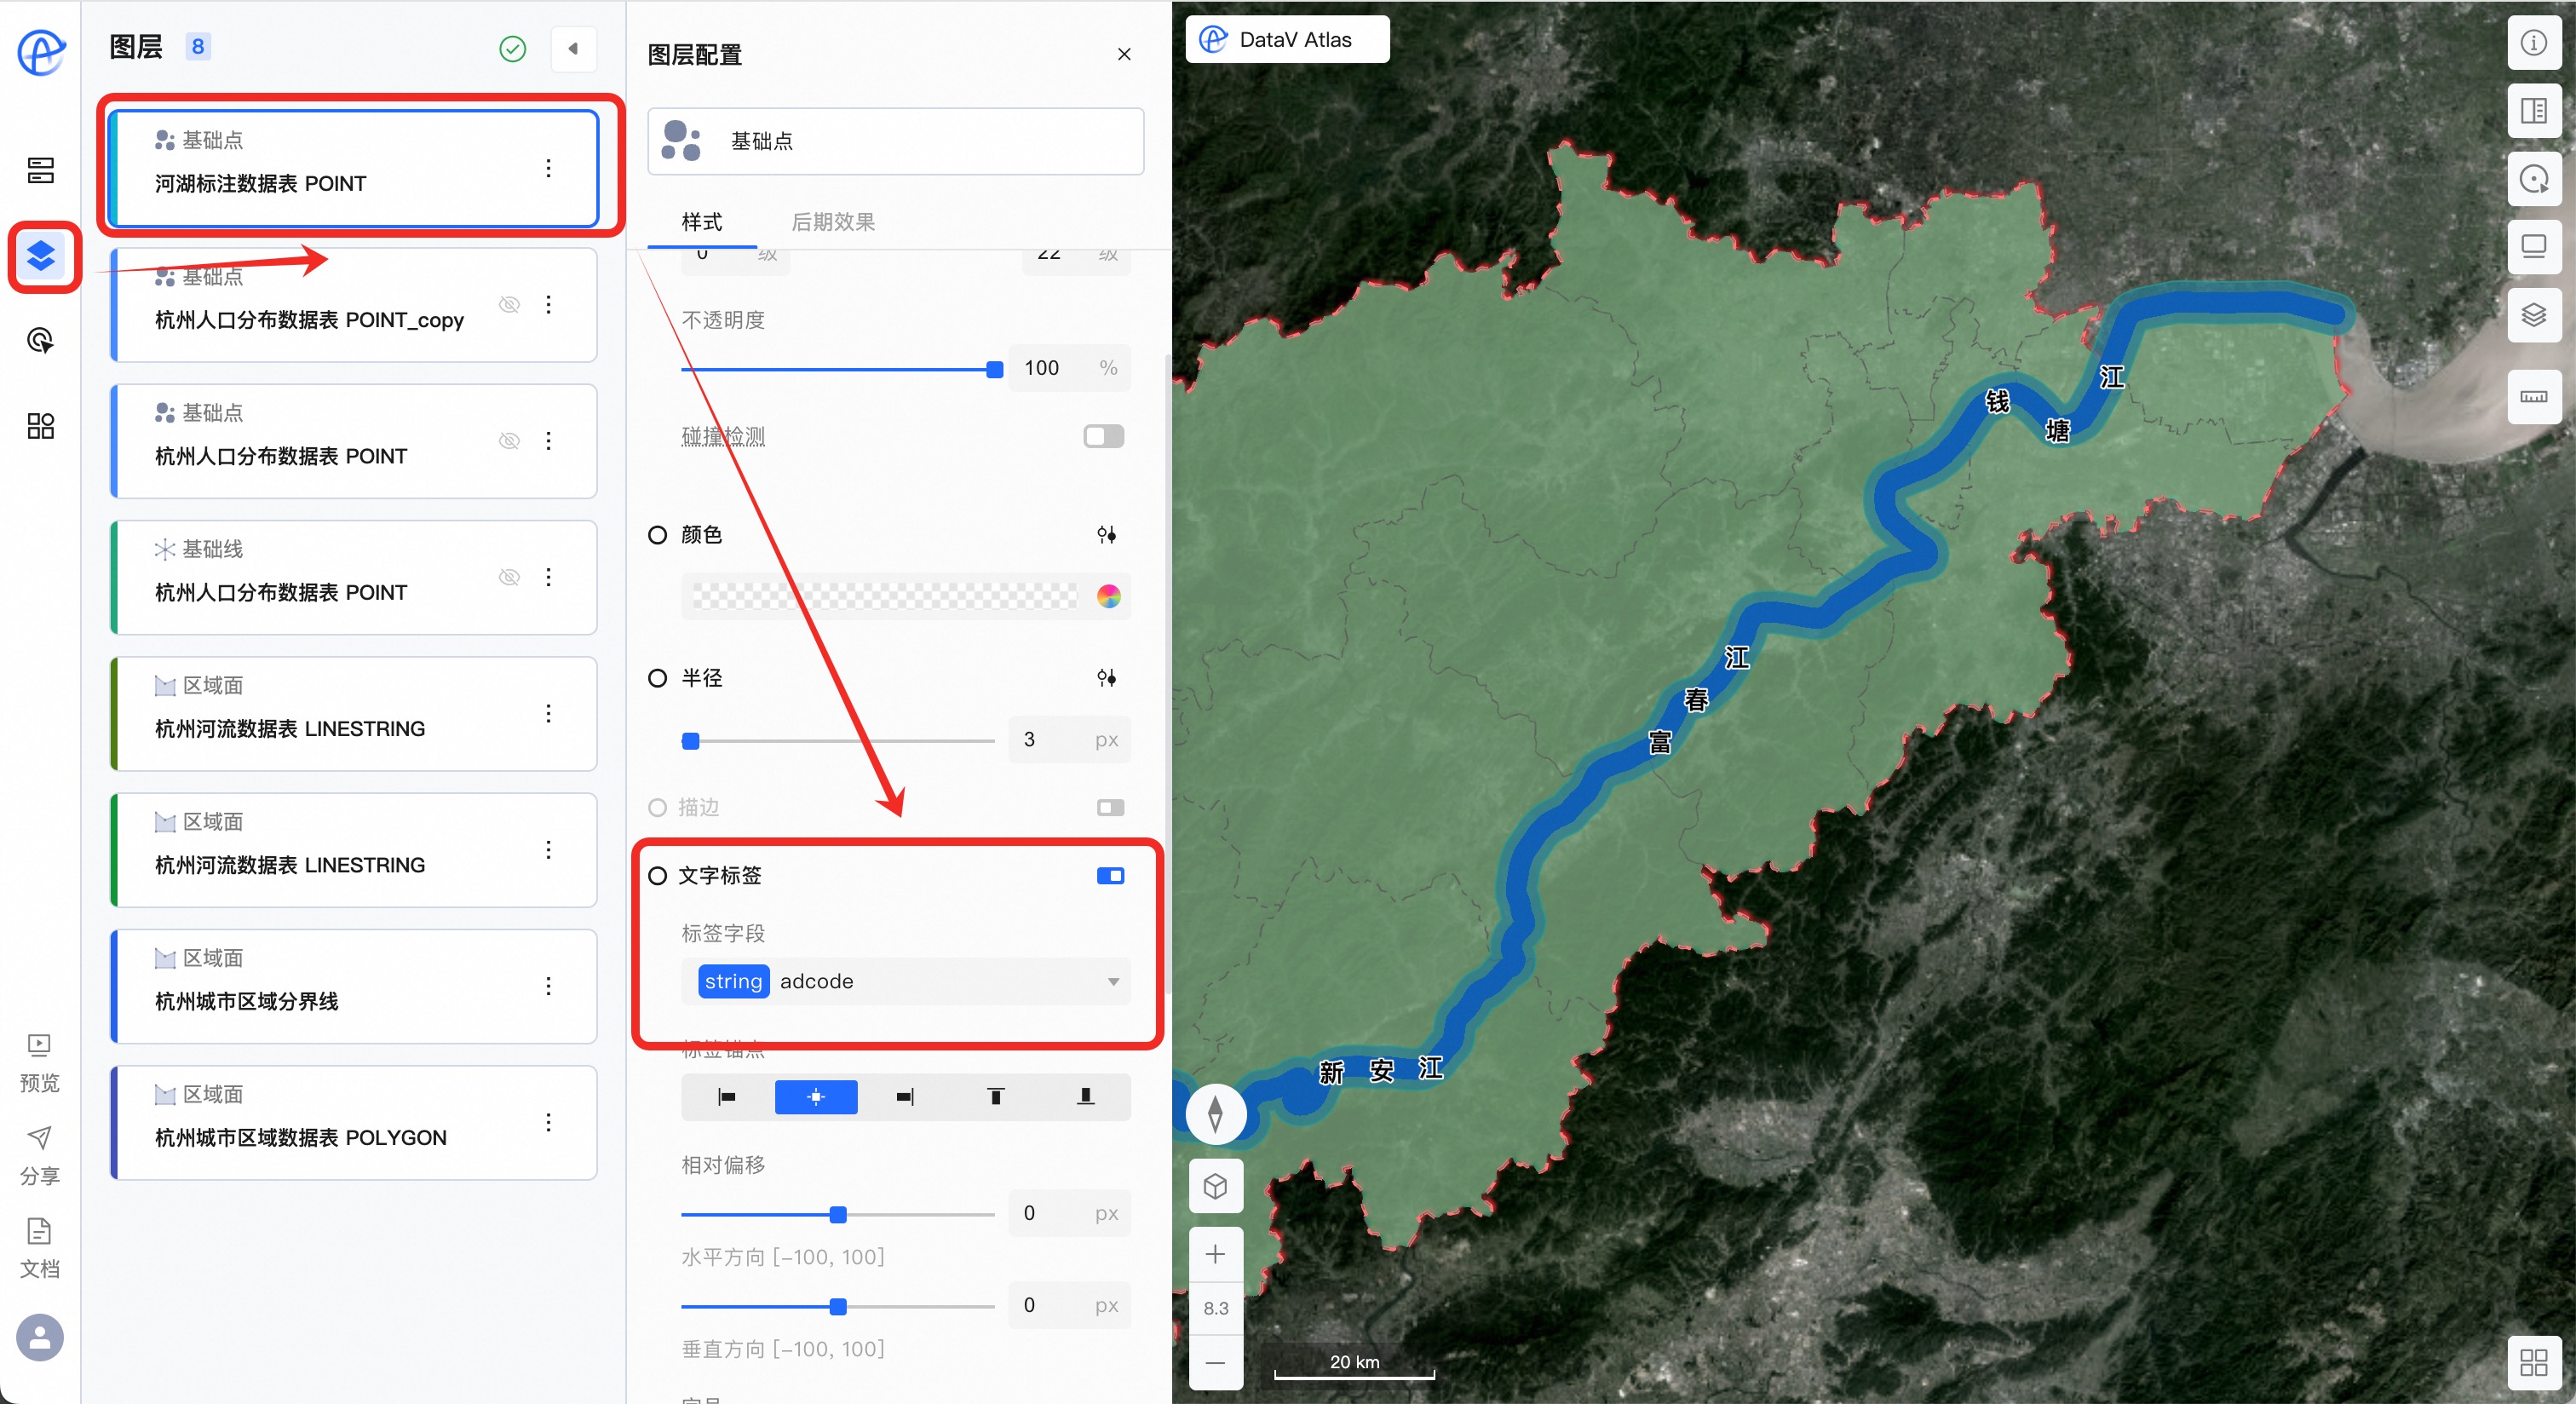The width and height of the screenshot is (2576, 1404).
Task: Switch to the 后期效果 tab
Action: (x=832, y=222)
